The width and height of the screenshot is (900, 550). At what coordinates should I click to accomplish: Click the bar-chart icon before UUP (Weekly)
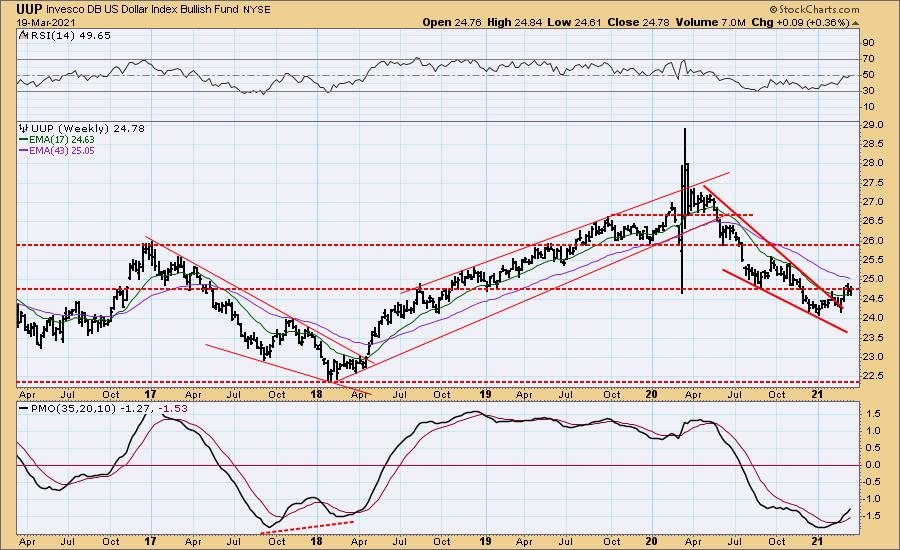[x=24, y=129]
